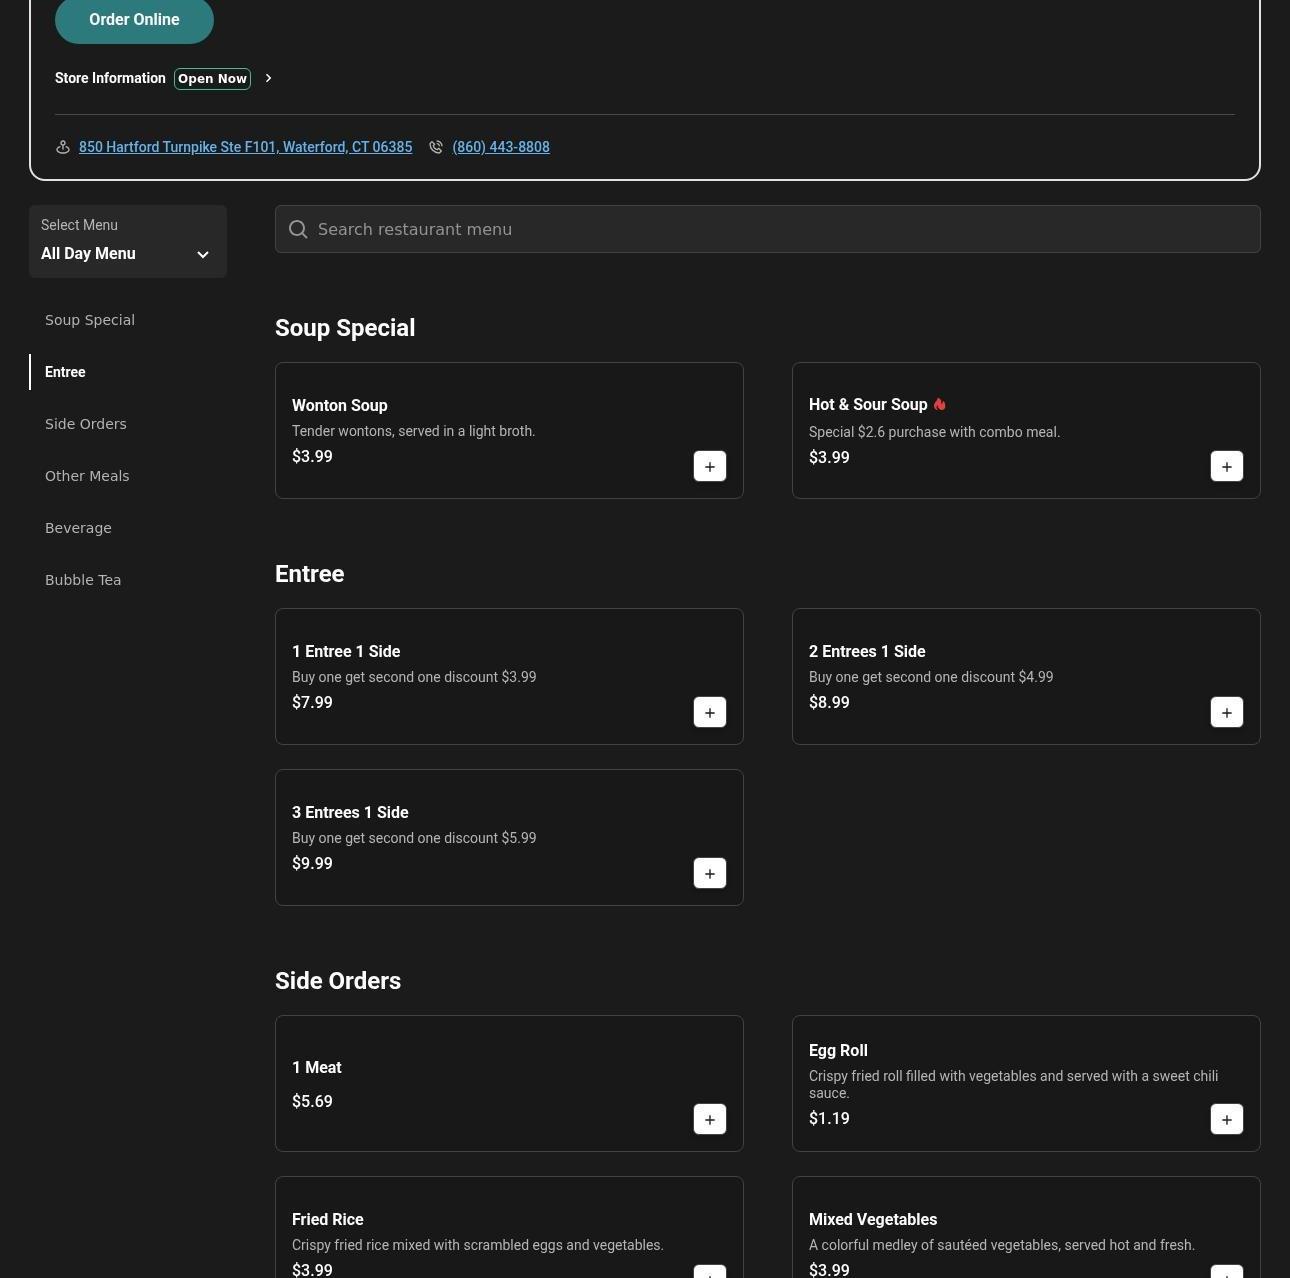The width and height of the screenshot is (1290, 1278).
Task: Click the search magnifier icon
Action: 298,229
